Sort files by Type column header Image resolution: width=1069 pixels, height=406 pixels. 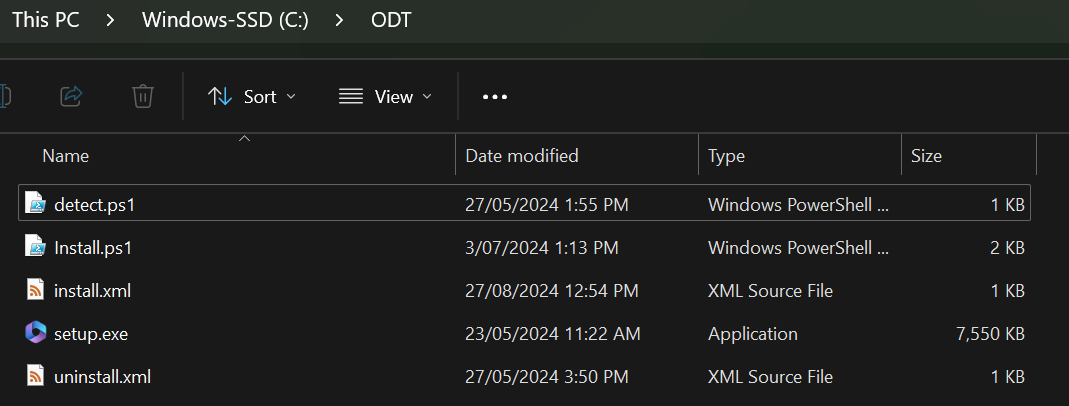[x=726, y=156]
